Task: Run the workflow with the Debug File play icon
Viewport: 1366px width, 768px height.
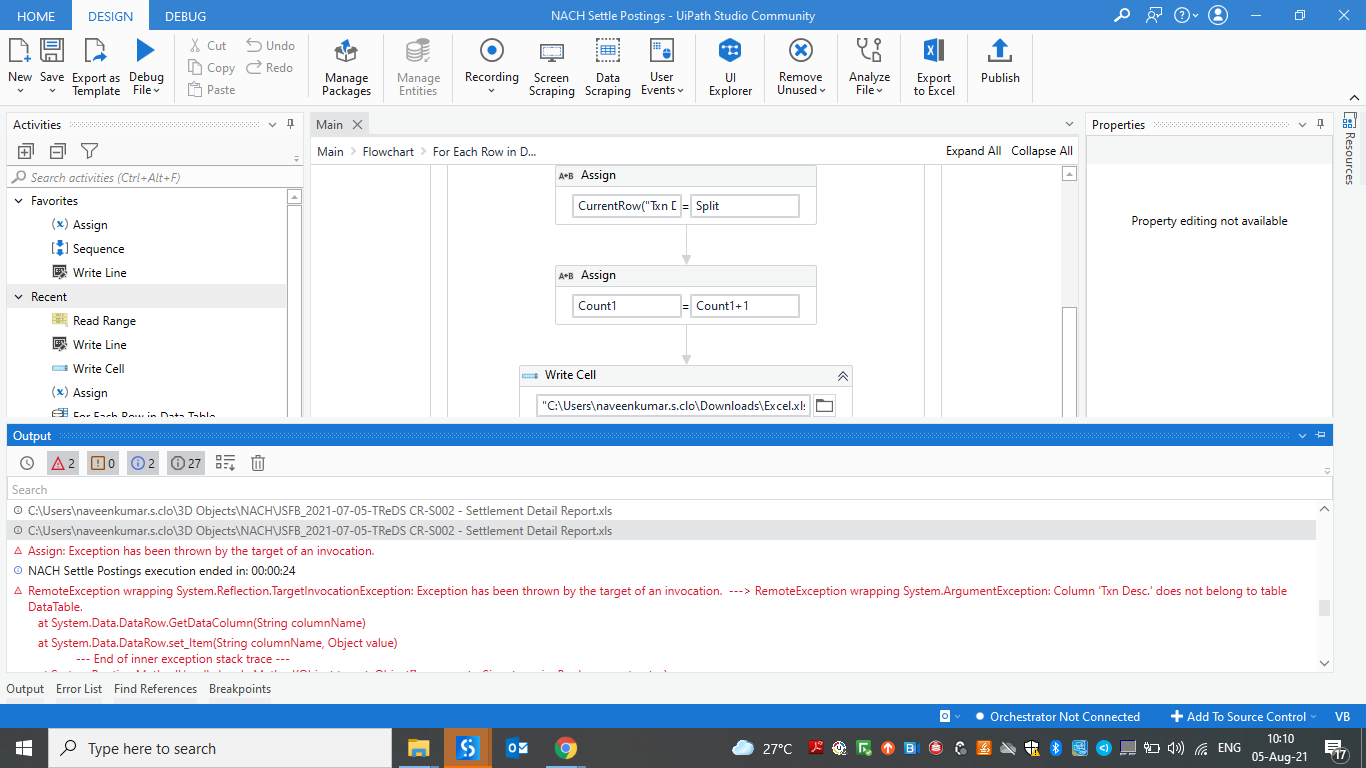Action: [146, 51]
